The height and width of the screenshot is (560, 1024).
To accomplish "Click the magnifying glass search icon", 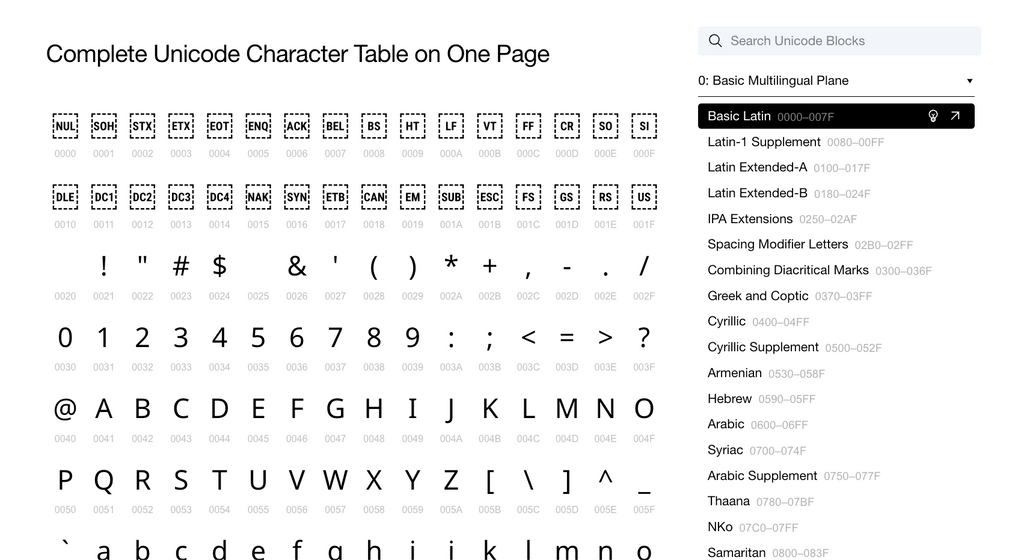I will [x=715, y=41].
